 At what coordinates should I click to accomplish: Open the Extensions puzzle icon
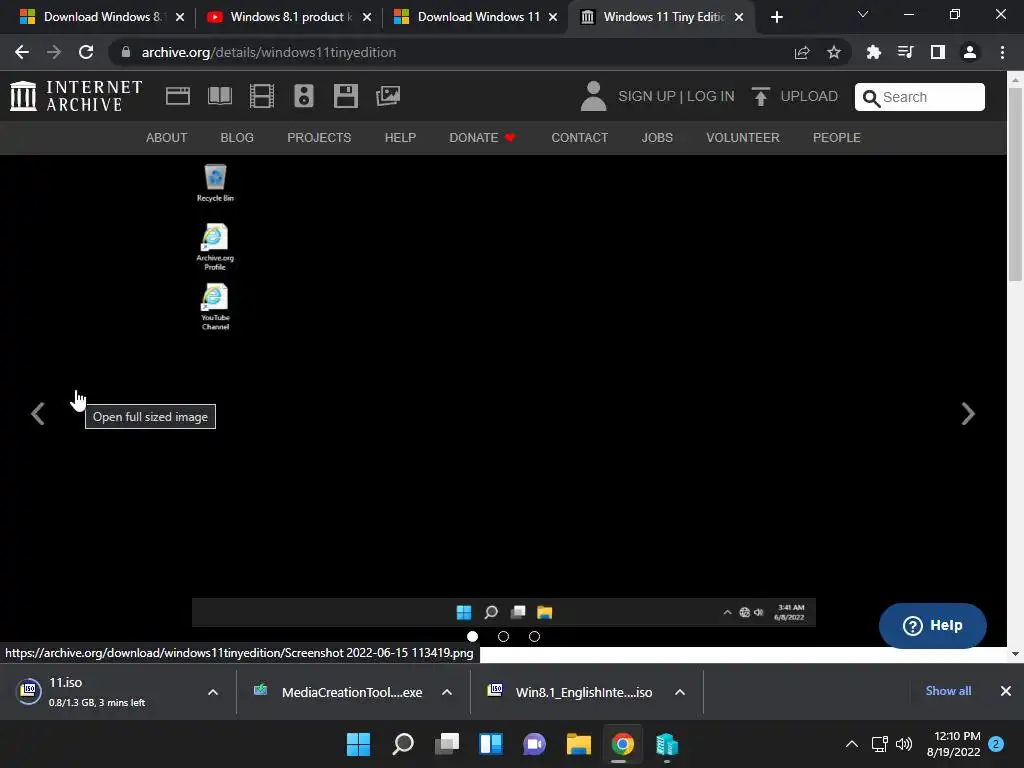874,52
